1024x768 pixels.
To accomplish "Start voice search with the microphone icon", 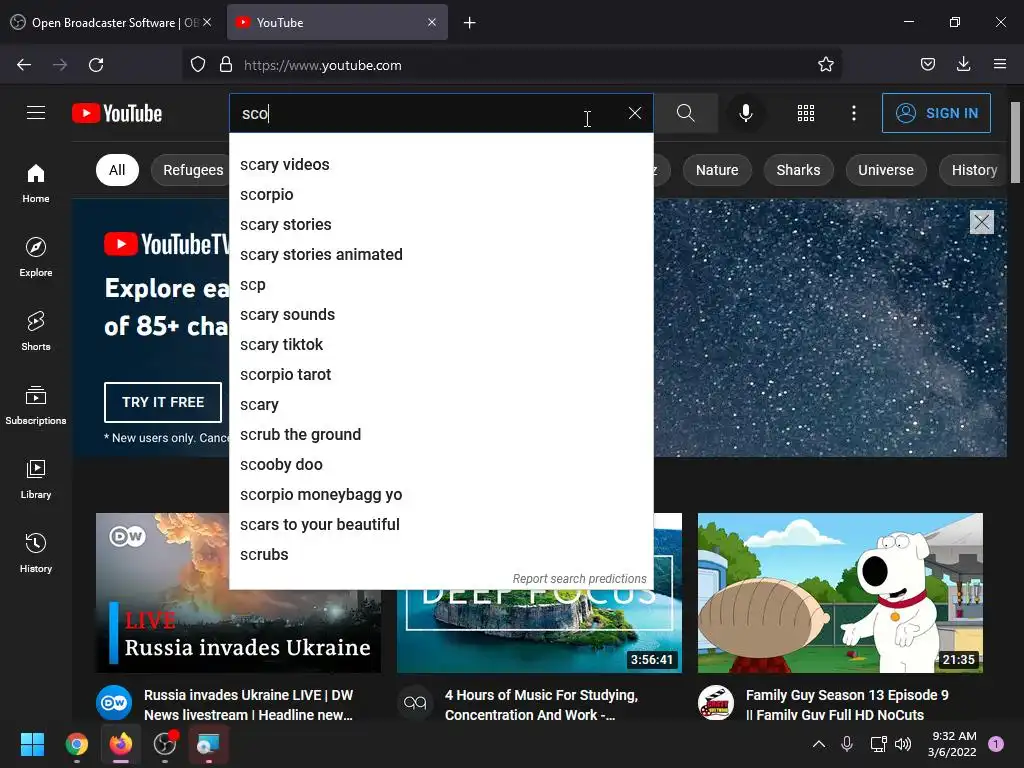I will coord(746,113).
